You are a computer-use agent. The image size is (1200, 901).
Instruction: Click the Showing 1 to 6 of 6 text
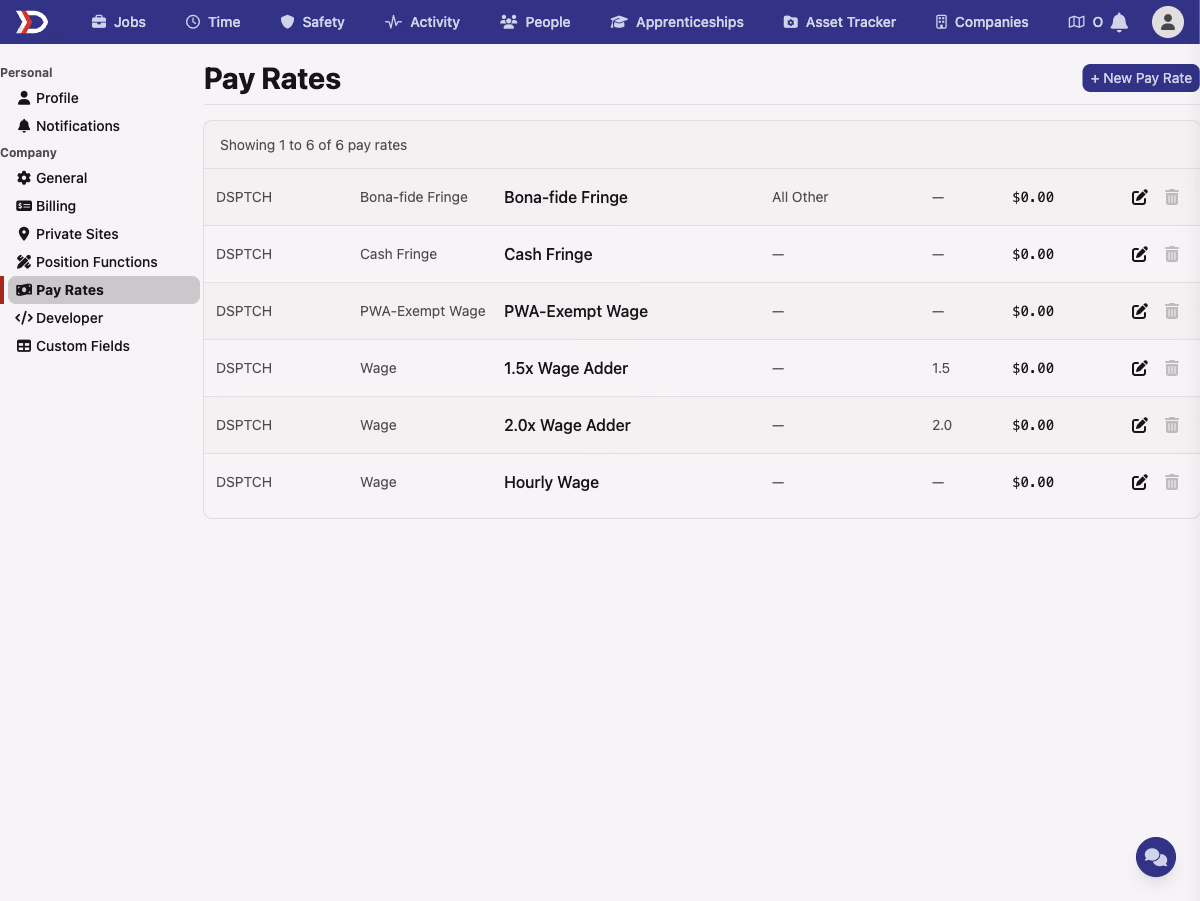point(313,145)
